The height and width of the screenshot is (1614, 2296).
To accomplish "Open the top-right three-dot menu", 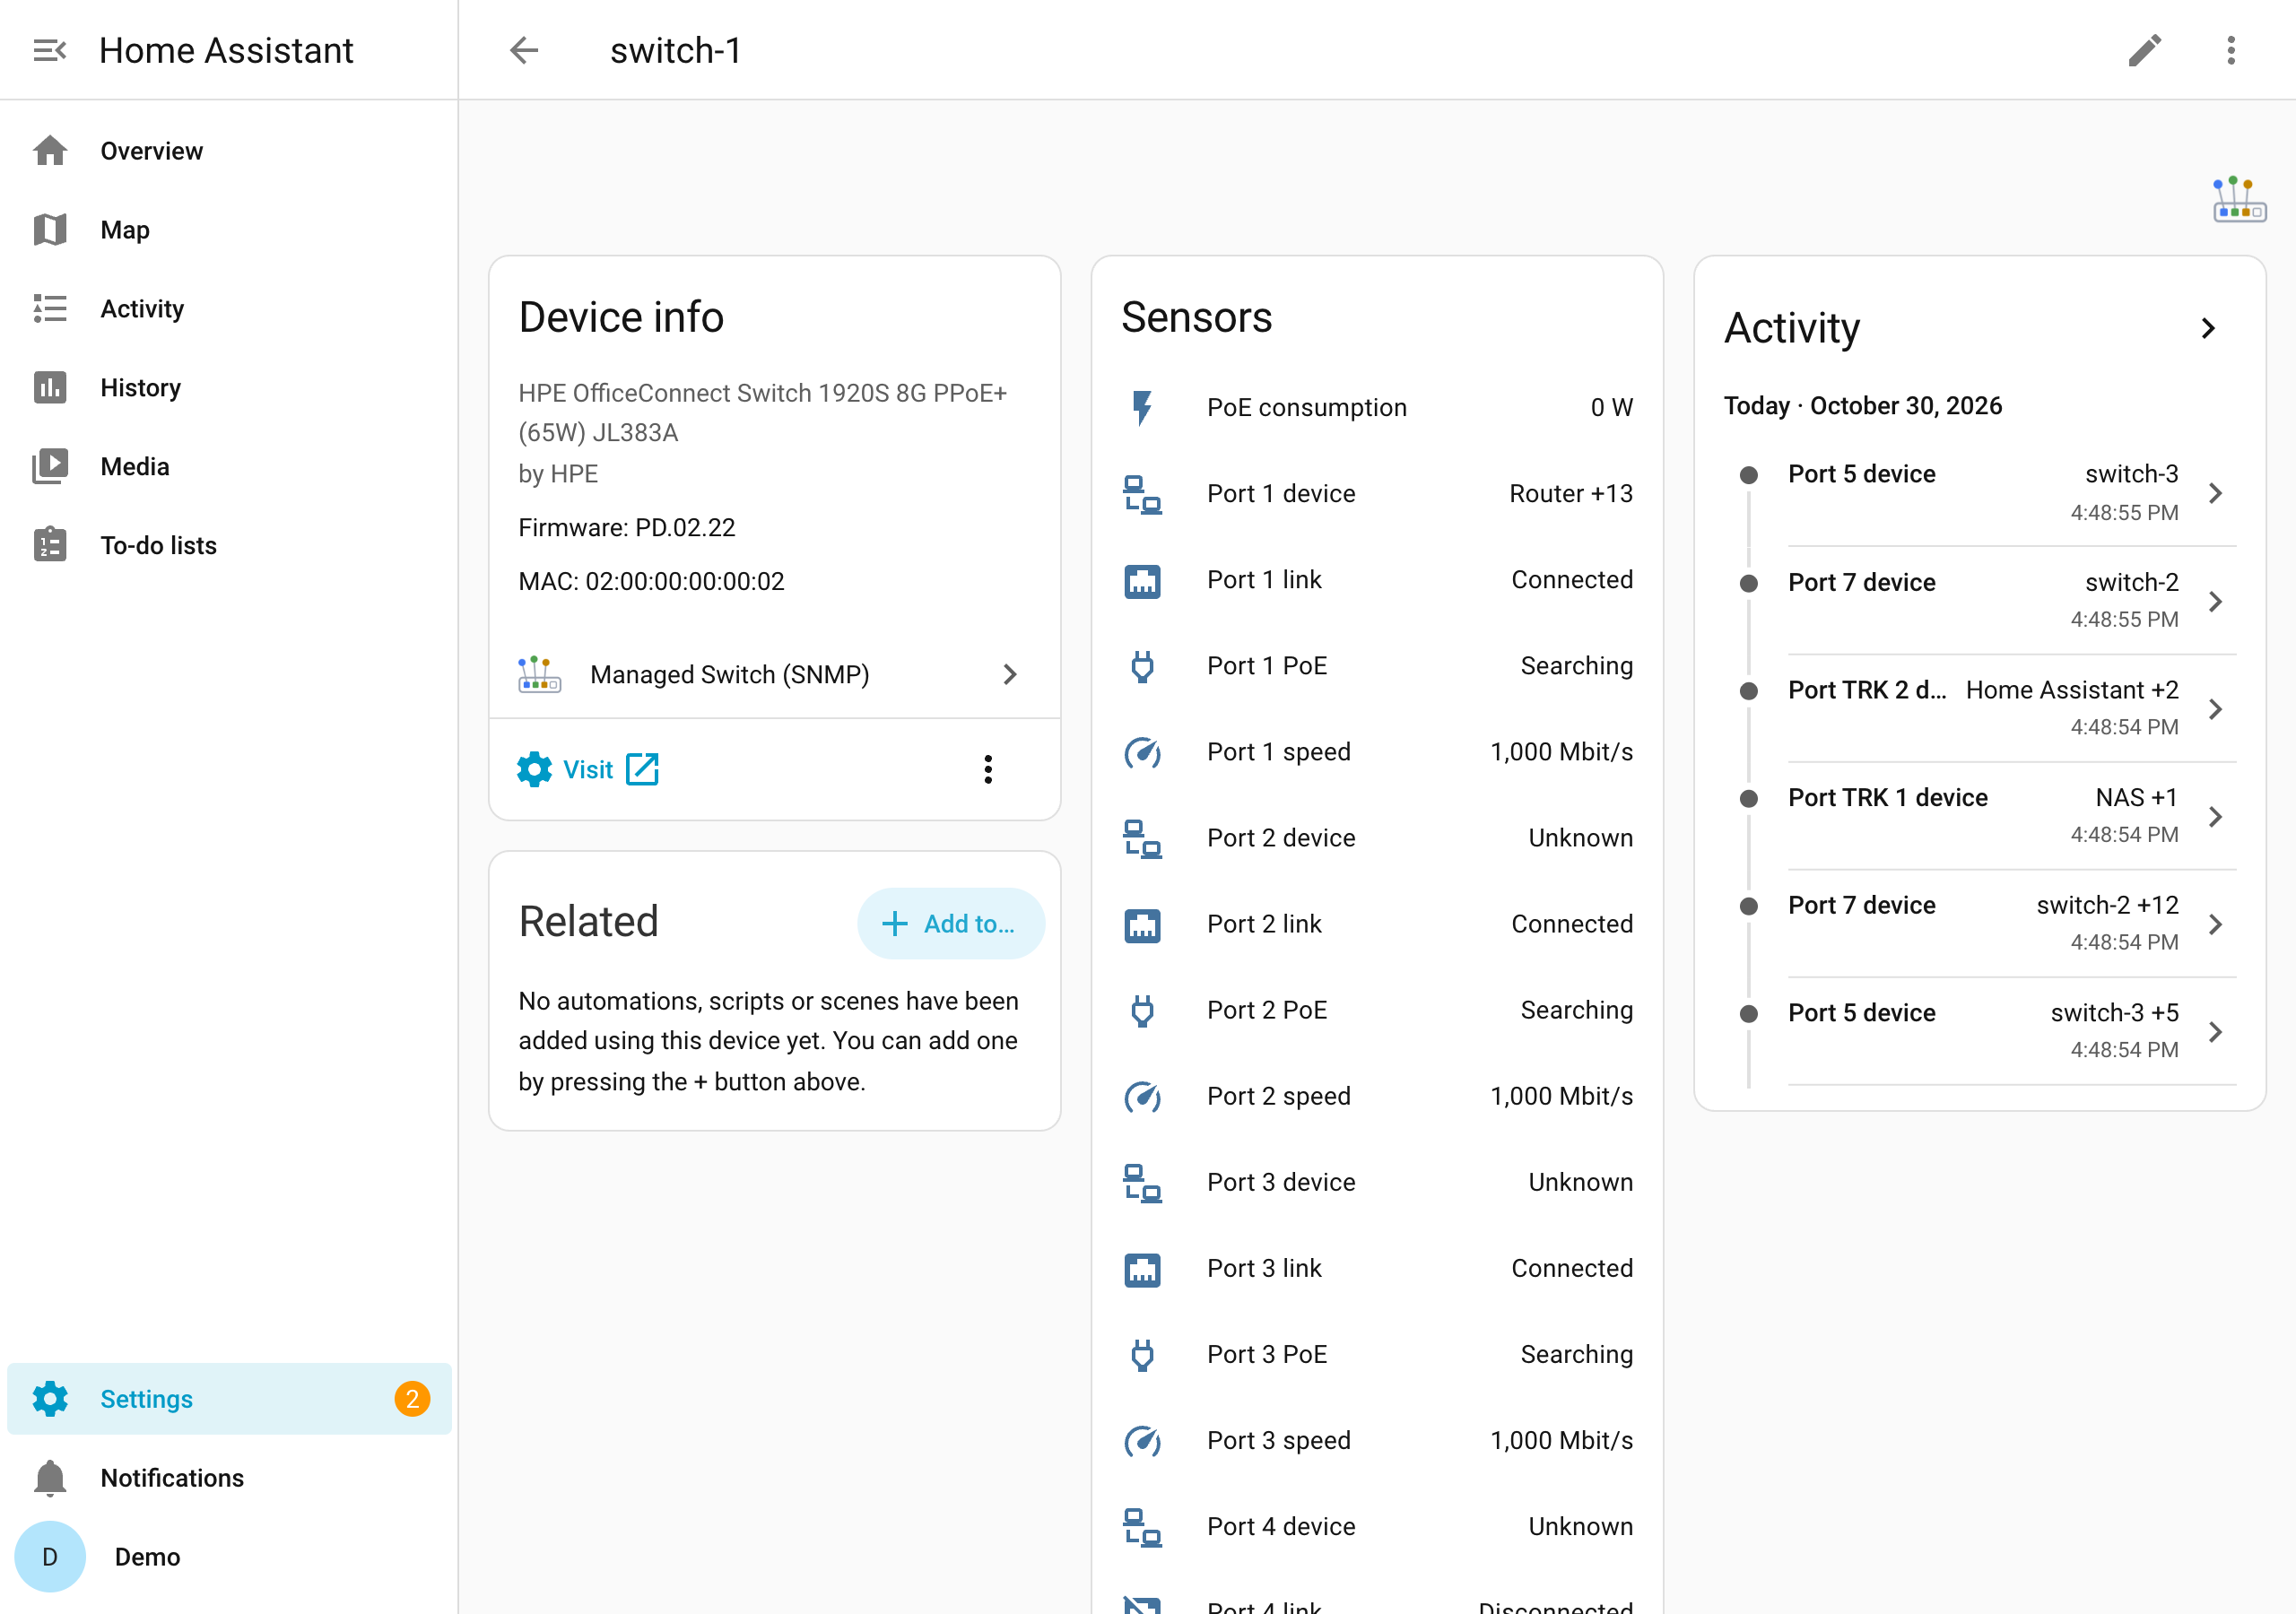I will coord(2231,50).
